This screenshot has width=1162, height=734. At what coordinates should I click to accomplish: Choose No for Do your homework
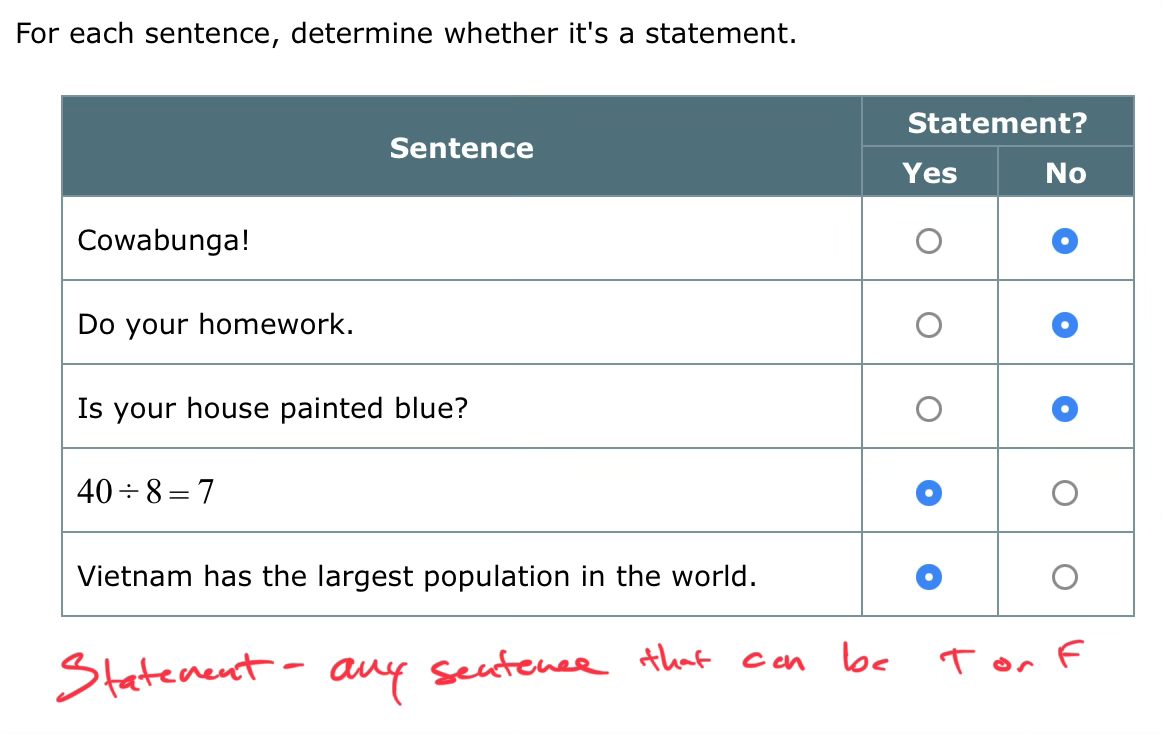(1065, 325)
